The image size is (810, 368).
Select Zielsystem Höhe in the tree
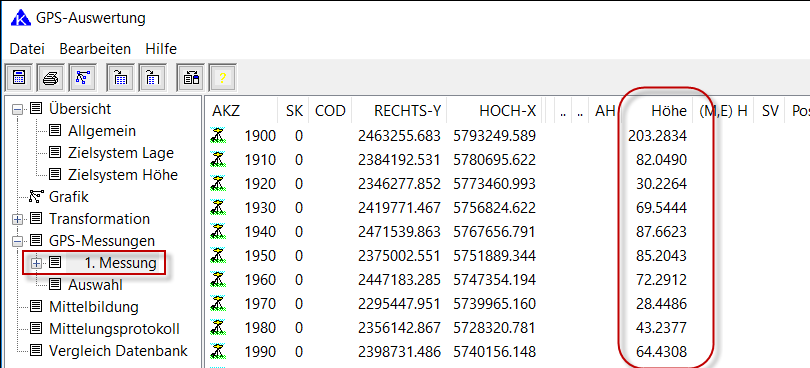[123, 175]
